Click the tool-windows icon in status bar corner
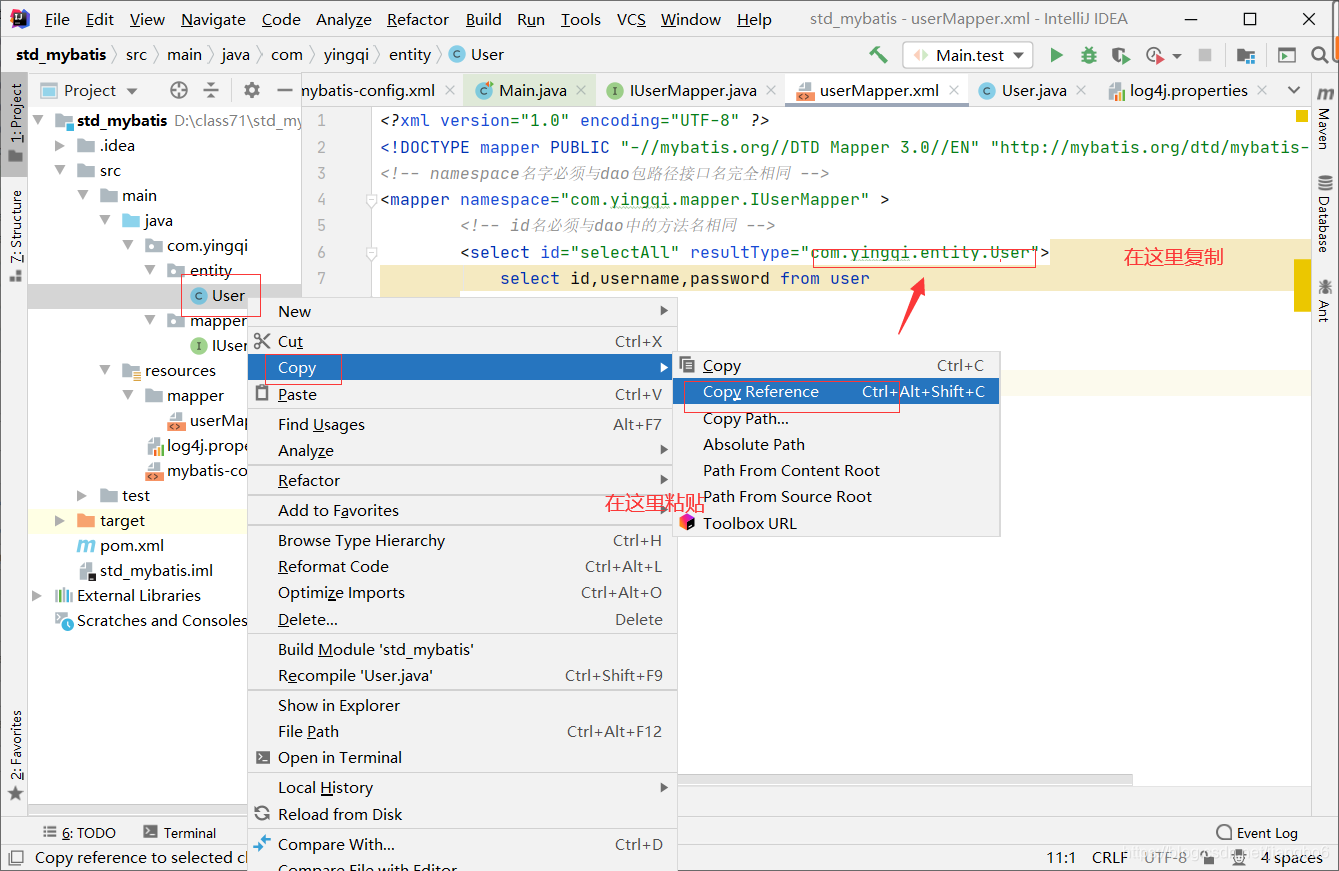This screenshot has height=871, width=1339. click(15, 857)
